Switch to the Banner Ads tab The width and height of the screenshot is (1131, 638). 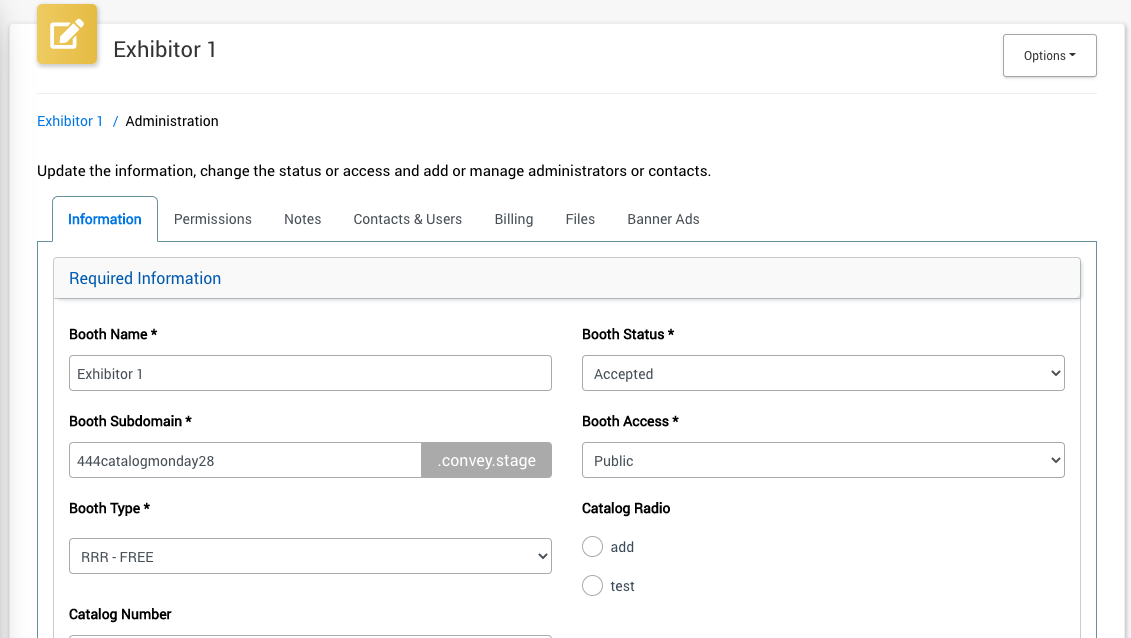click(663, 219)
